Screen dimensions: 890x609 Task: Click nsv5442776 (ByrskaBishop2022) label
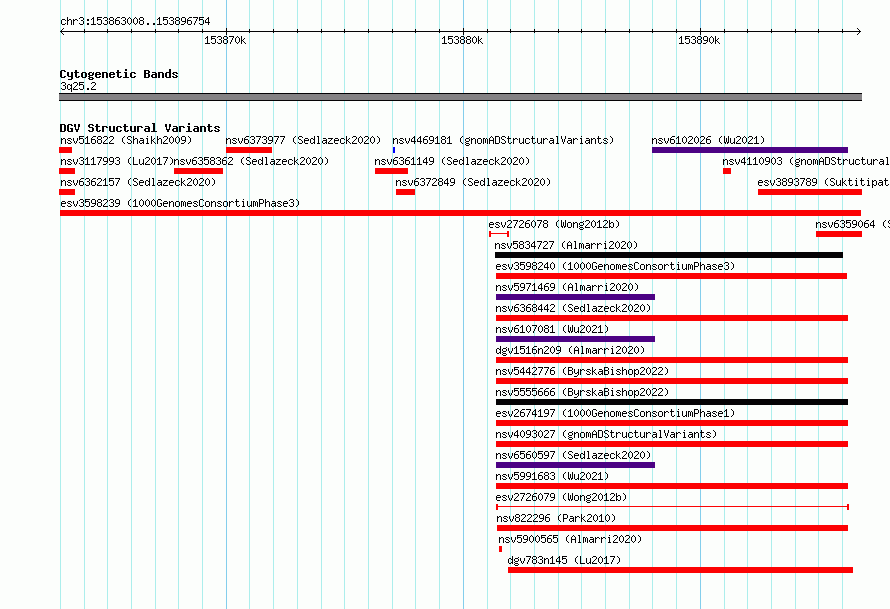click(x=582, y=371)
